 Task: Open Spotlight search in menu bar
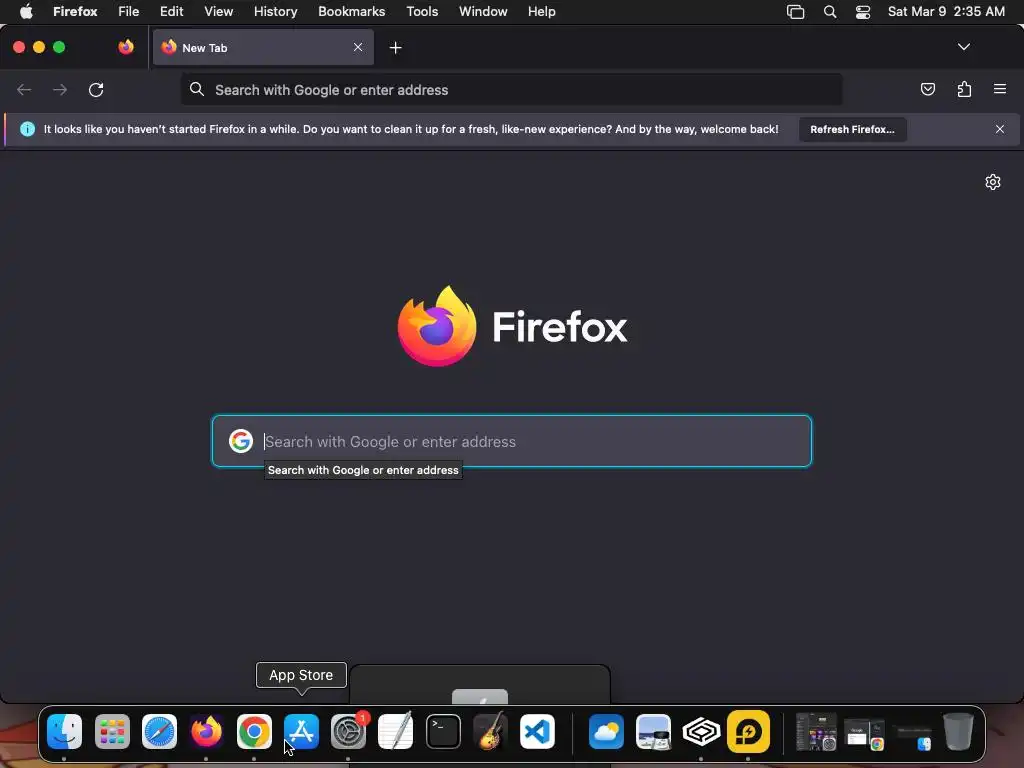coord(829,11)
